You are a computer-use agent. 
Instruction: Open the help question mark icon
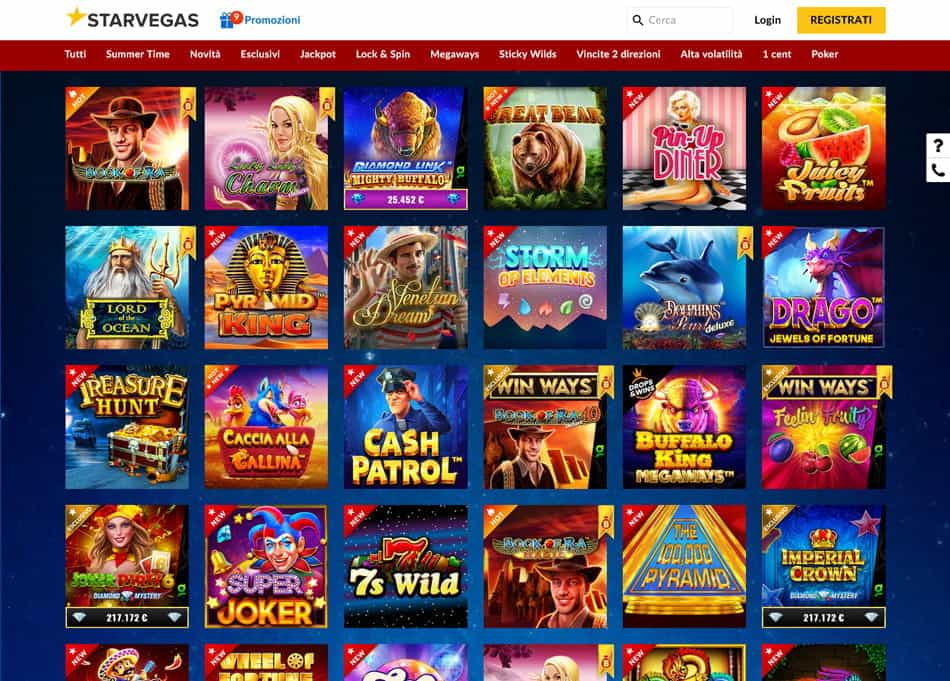938,145
